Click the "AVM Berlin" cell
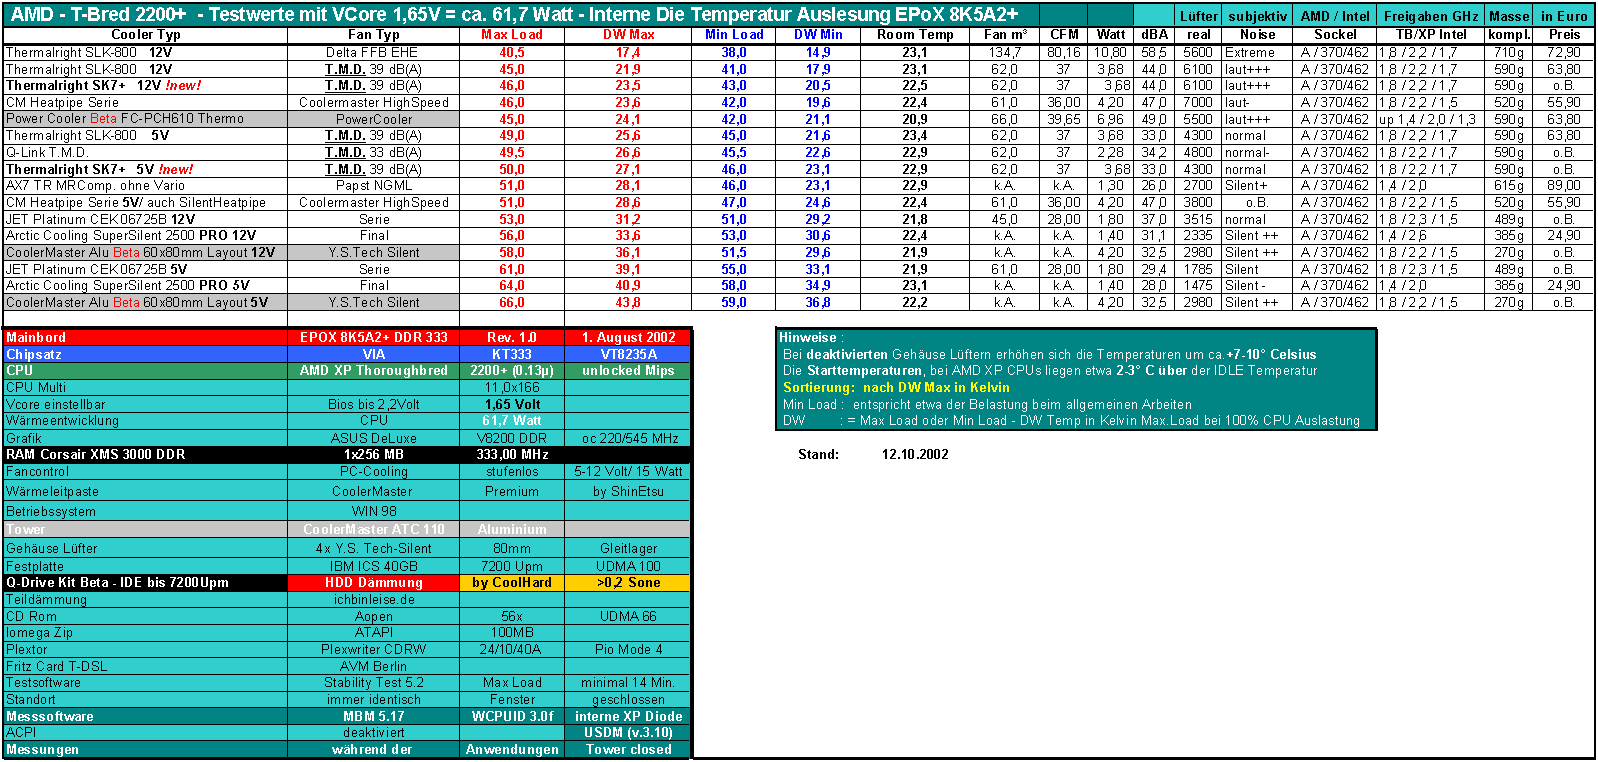 coord(374,667)
